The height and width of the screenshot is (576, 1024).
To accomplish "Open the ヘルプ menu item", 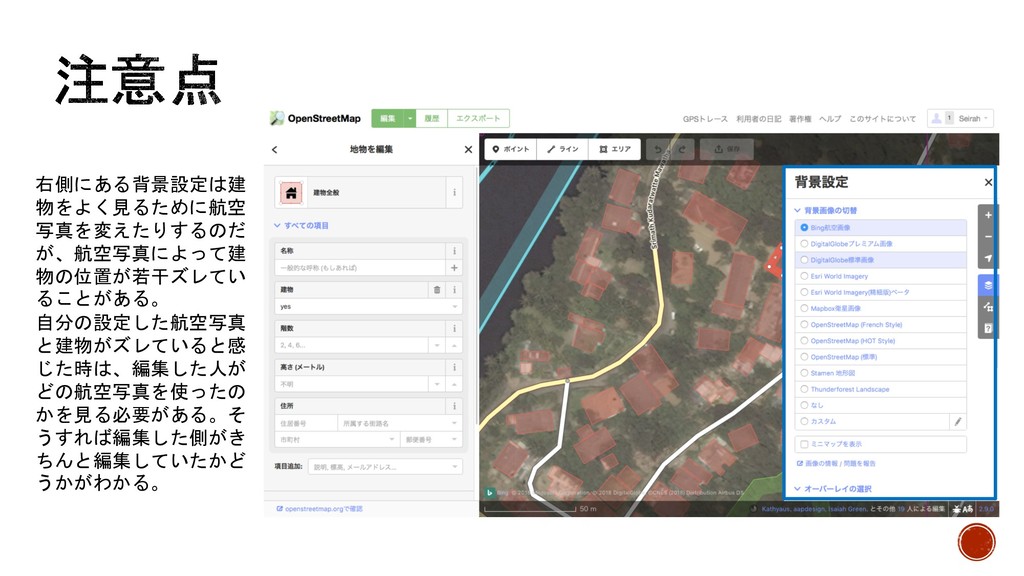I will click(x=830, y=119).
